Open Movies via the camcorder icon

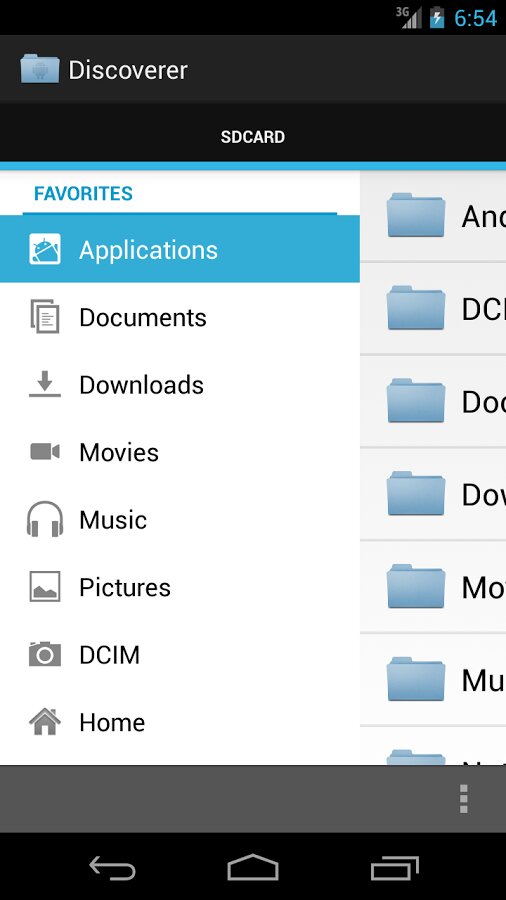click(x=45, y=452)
